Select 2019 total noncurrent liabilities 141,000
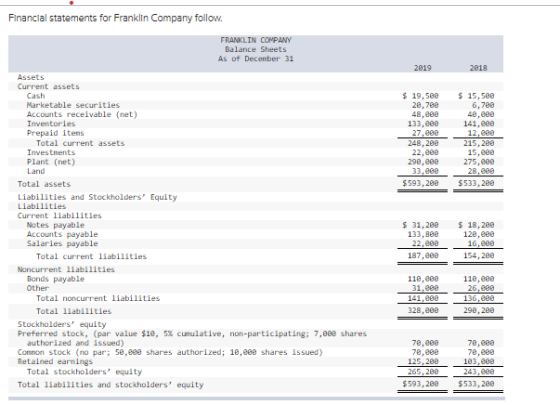 423,298
